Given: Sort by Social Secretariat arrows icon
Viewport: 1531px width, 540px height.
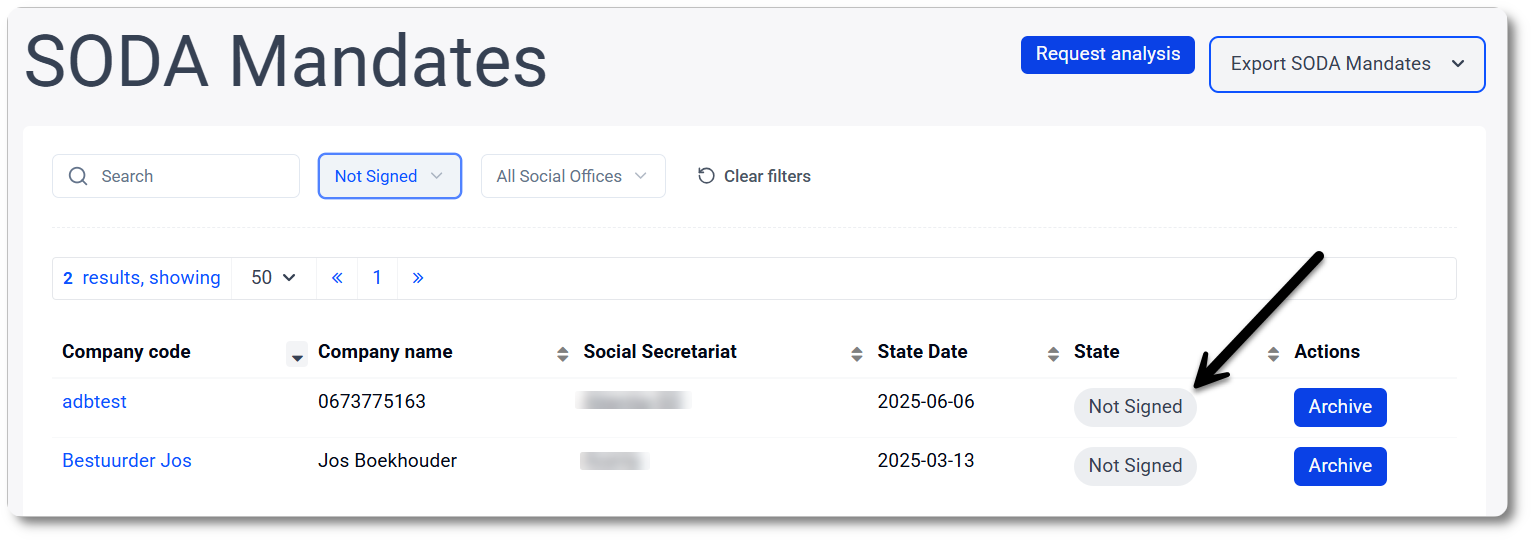Looking at the screenshot, I should pyautogui.click(x=857, y=353).
